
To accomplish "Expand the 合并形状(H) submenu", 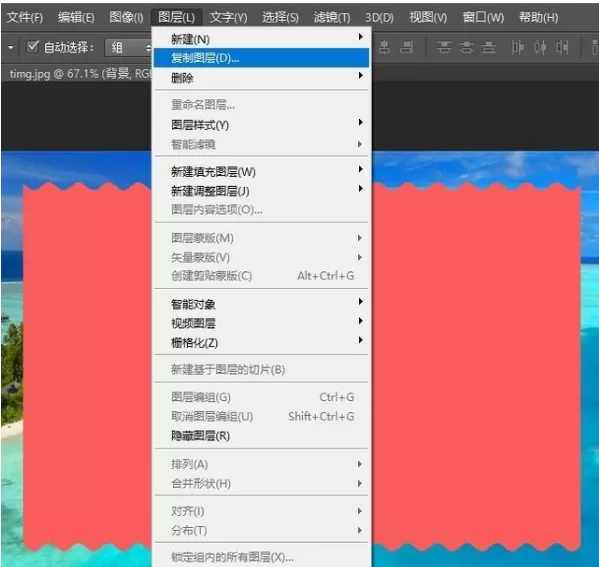I will (261, 483).
